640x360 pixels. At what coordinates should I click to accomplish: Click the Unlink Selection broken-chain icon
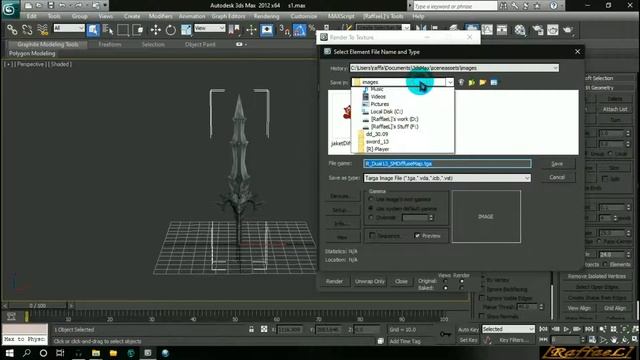point(27,30)
